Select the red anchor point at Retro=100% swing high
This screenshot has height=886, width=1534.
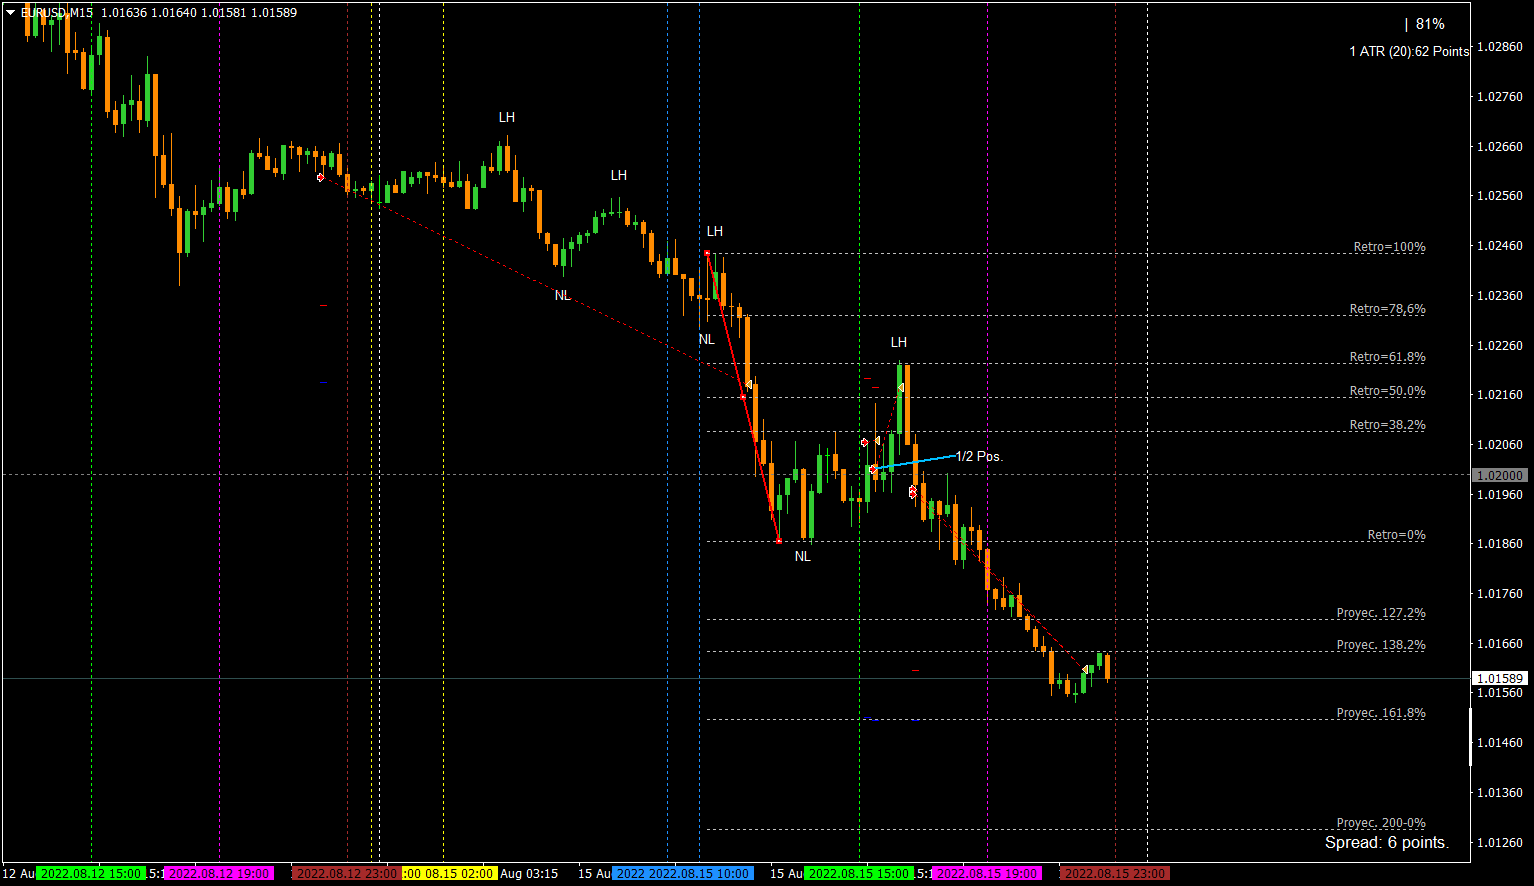pos(707,253)
